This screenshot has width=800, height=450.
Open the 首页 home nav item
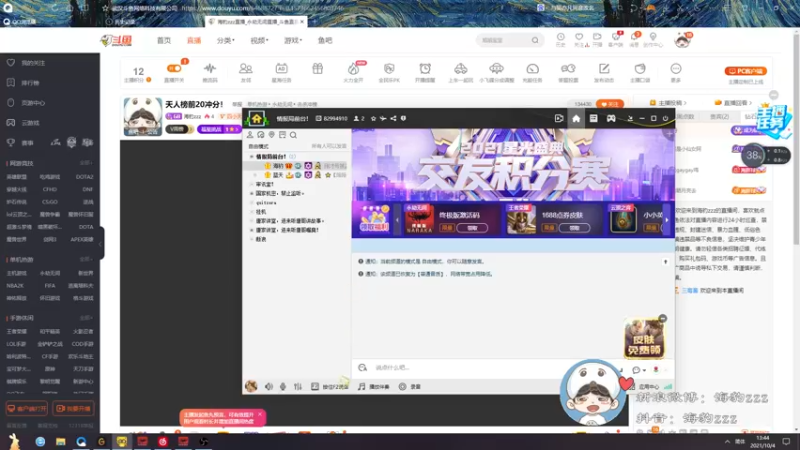(164, 40)
